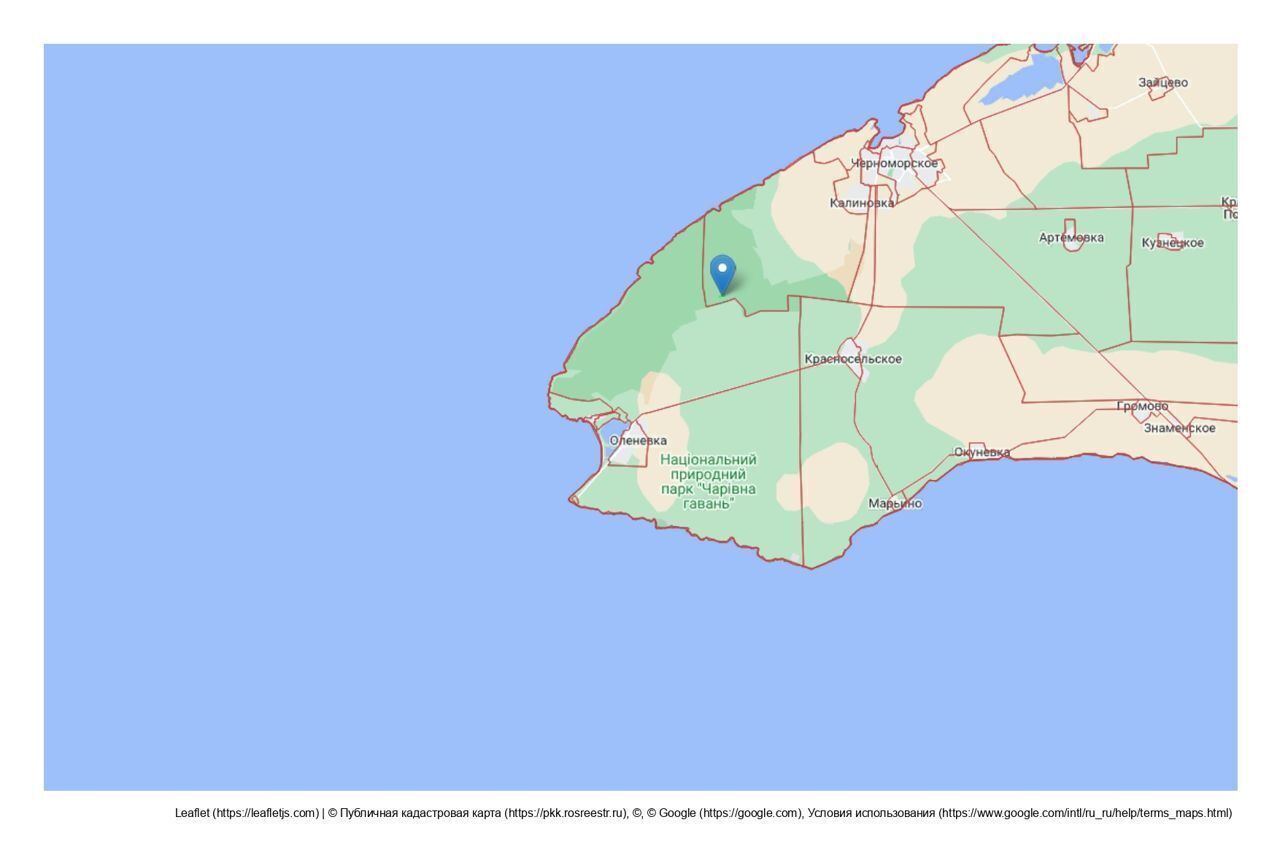
Task: Open the Условия использования terms link
Action: click(1020, 813)
